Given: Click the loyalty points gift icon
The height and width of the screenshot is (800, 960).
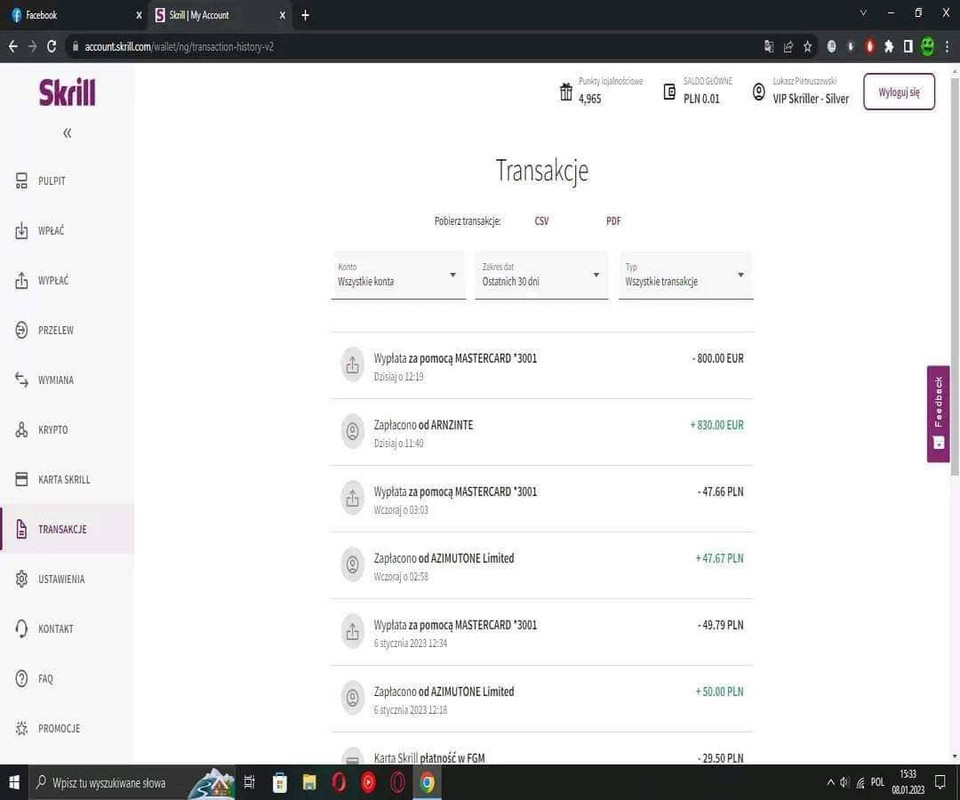Looking at the screenshot, I should coord(566,92).
